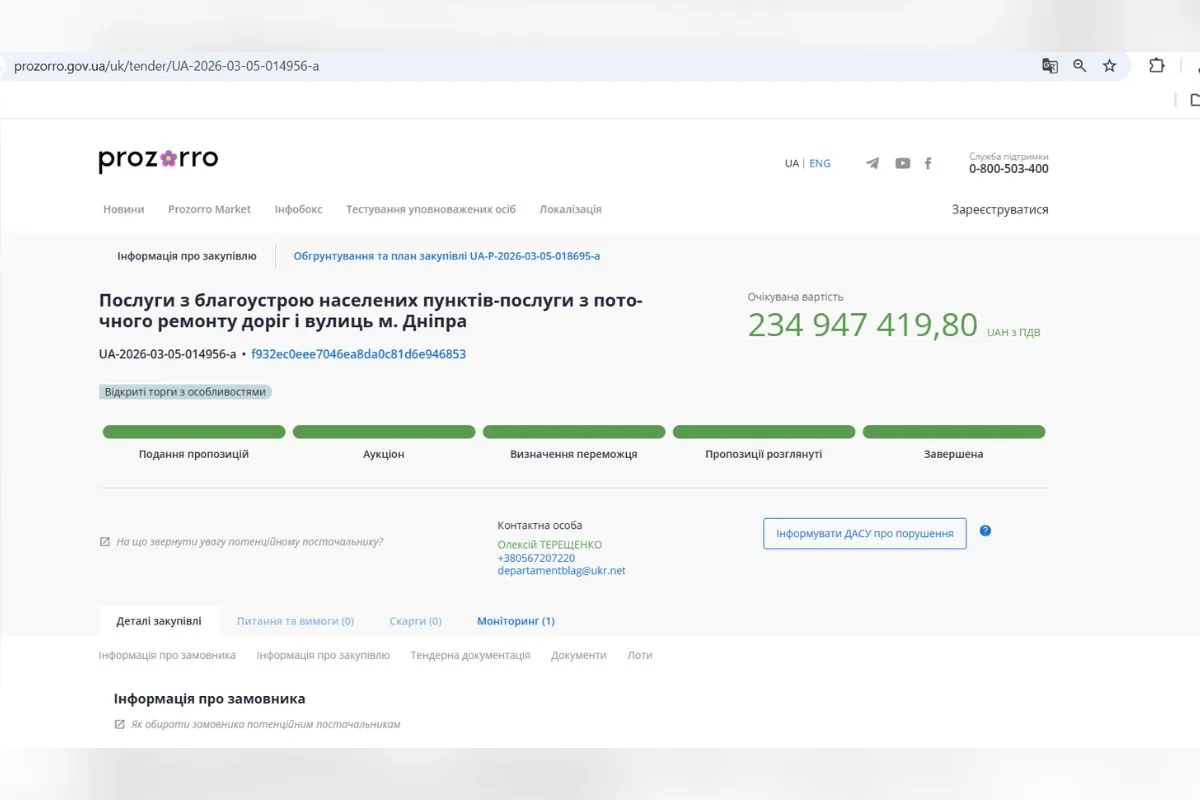
Task: Open the Prozorro YouTube channel icon
Action: click(x=902, y=162)
